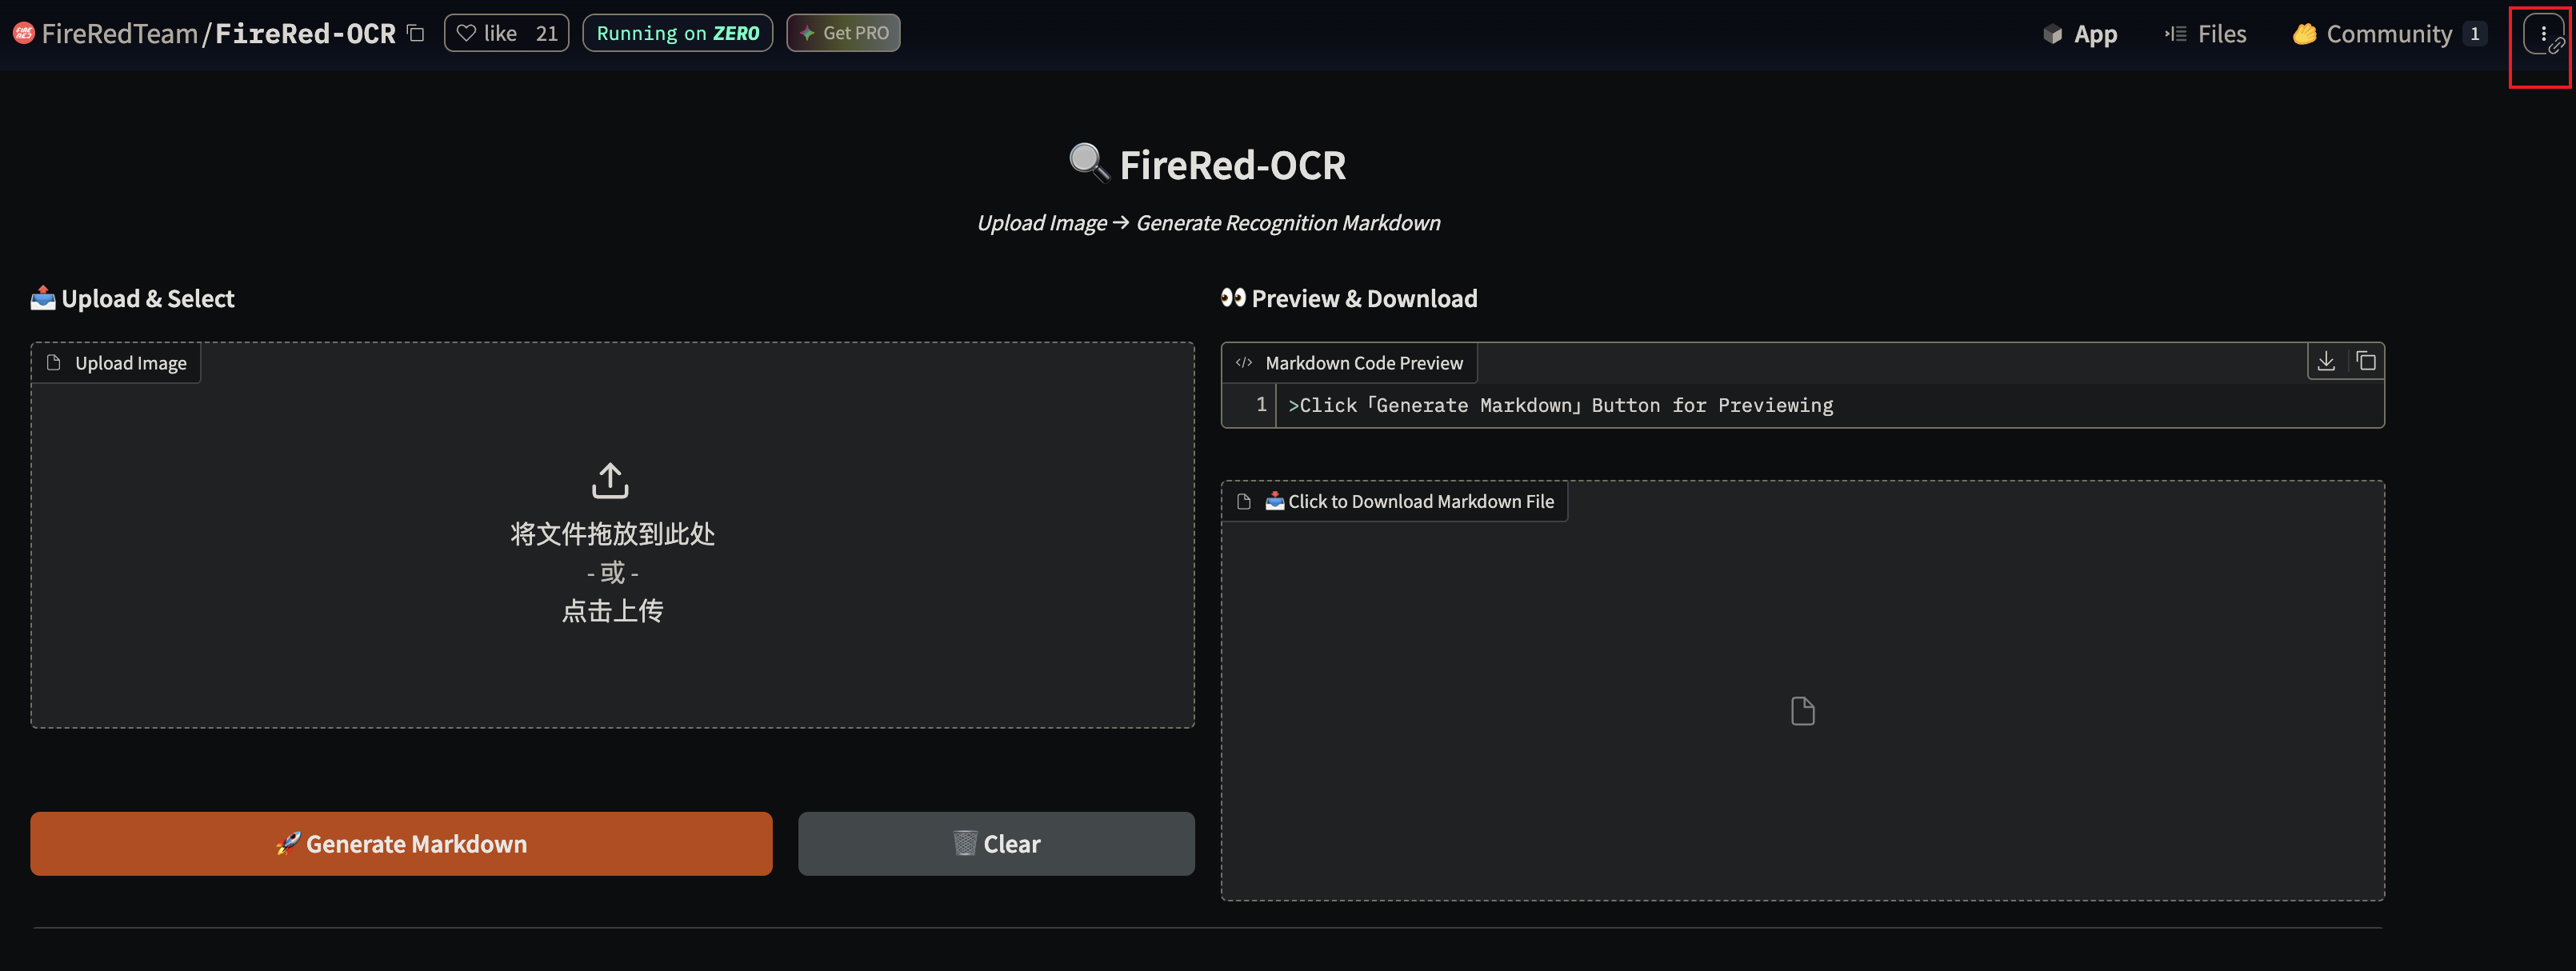Click the upload arrow icon
Viewport: 2576px width, 971px height.
coord(610,480)
